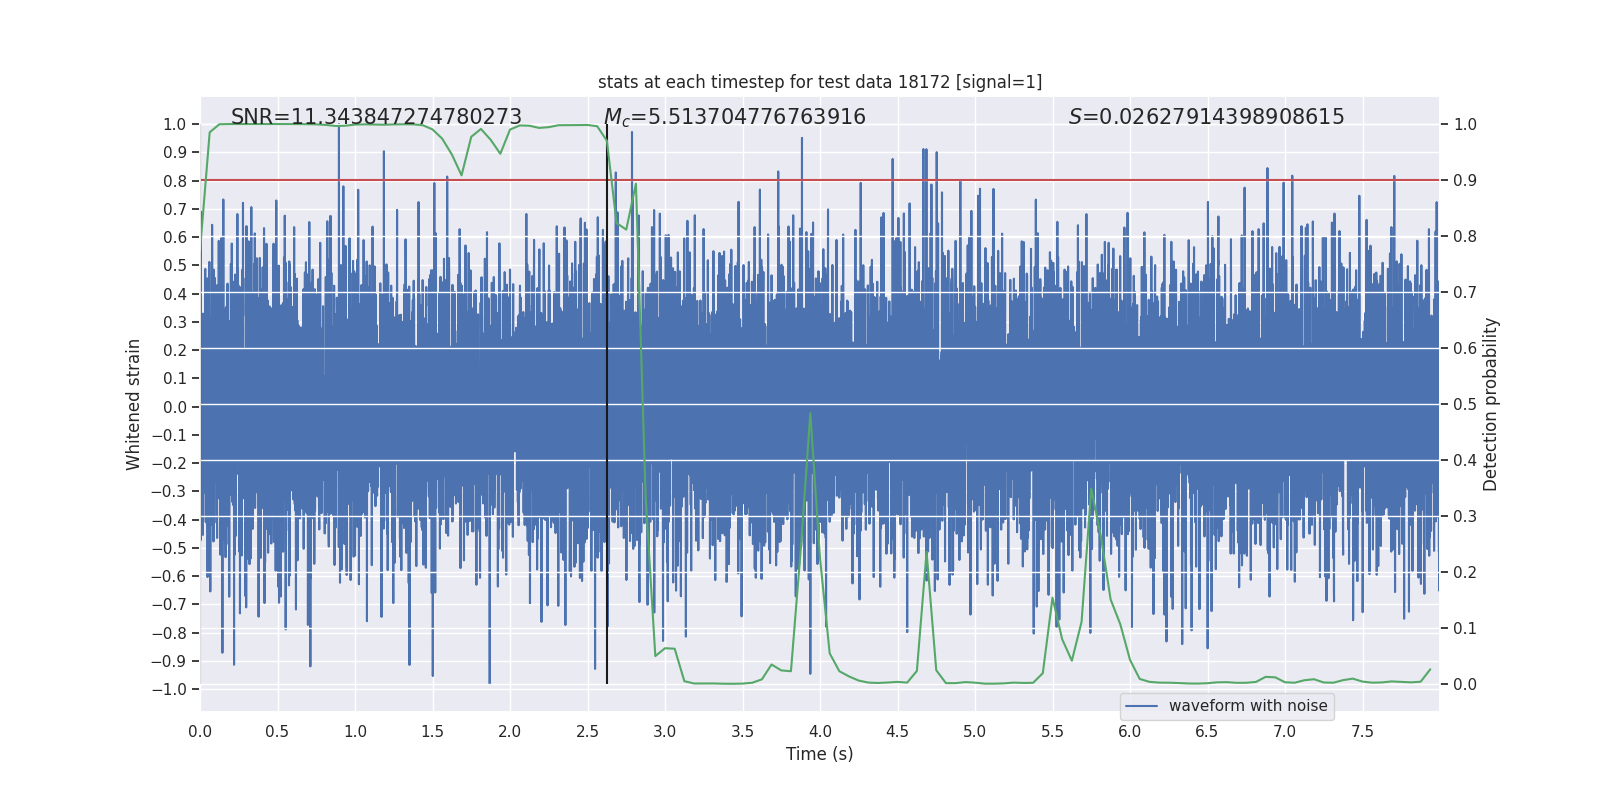Screen dimensions: 1600x800
Task: Click the 0.8 tick on the Whitened strain axis
Action: point(175,181)
